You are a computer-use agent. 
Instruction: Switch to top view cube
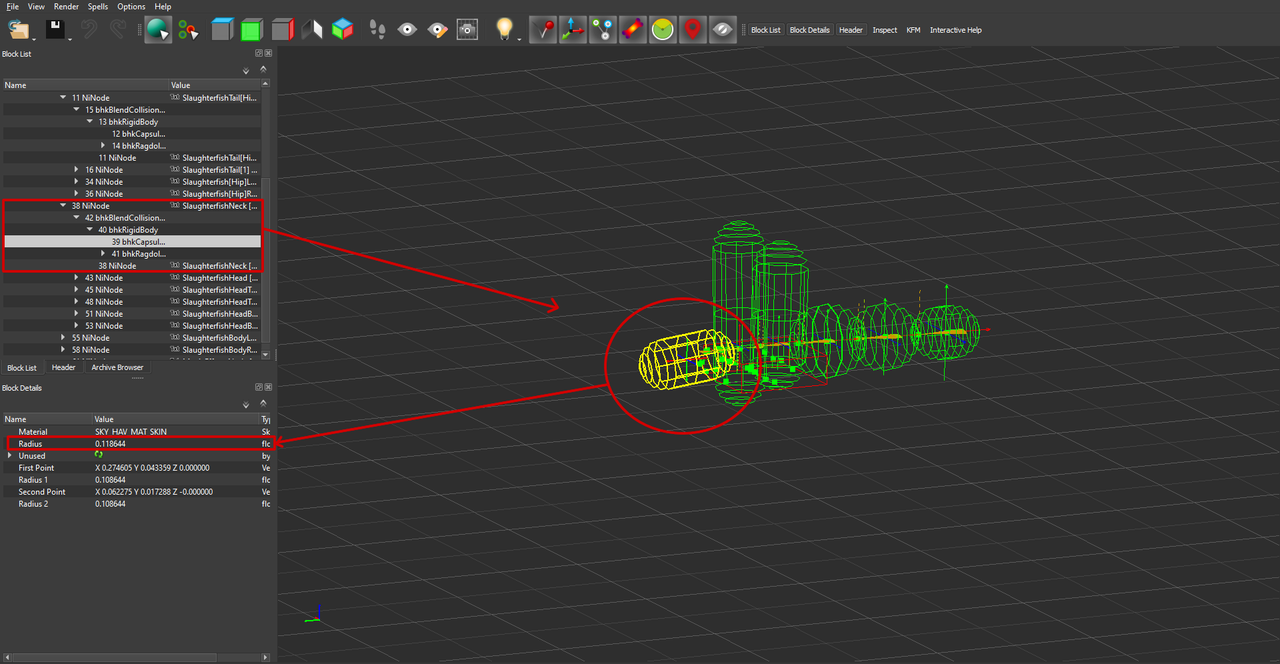tap(222, 29)
